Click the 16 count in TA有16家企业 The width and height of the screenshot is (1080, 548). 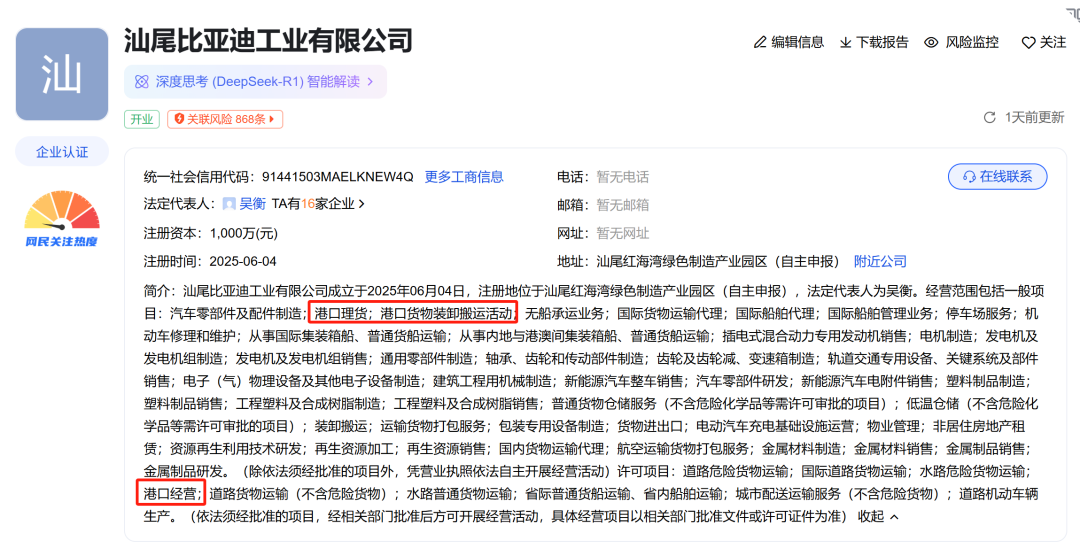point(307,204)
